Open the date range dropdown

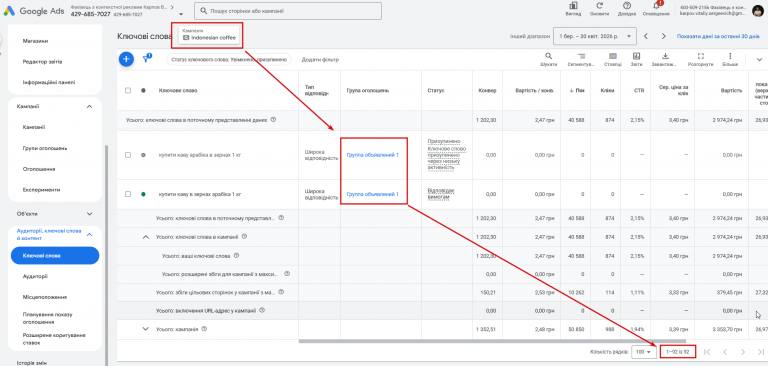[x=595, y=36]
